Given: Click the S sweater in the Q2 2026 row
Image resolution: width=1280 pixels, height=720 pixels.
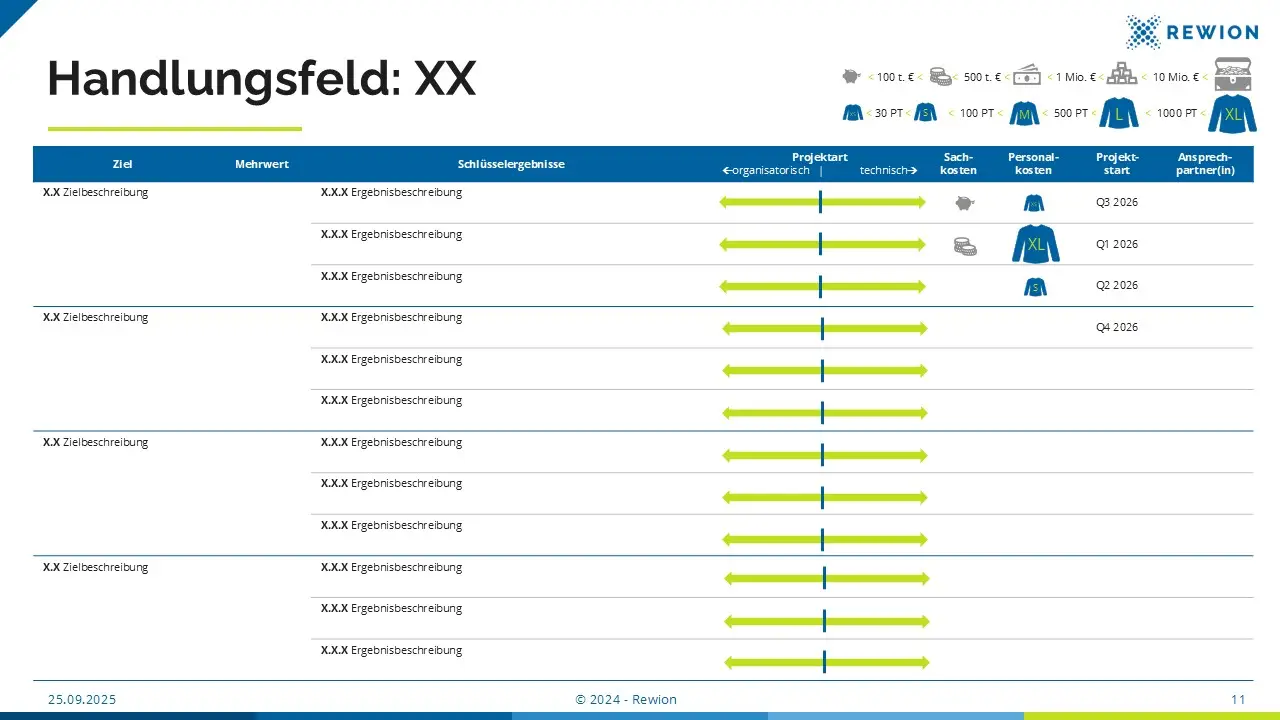Looking at the screenshot, I should click(x=1035, y=287).
